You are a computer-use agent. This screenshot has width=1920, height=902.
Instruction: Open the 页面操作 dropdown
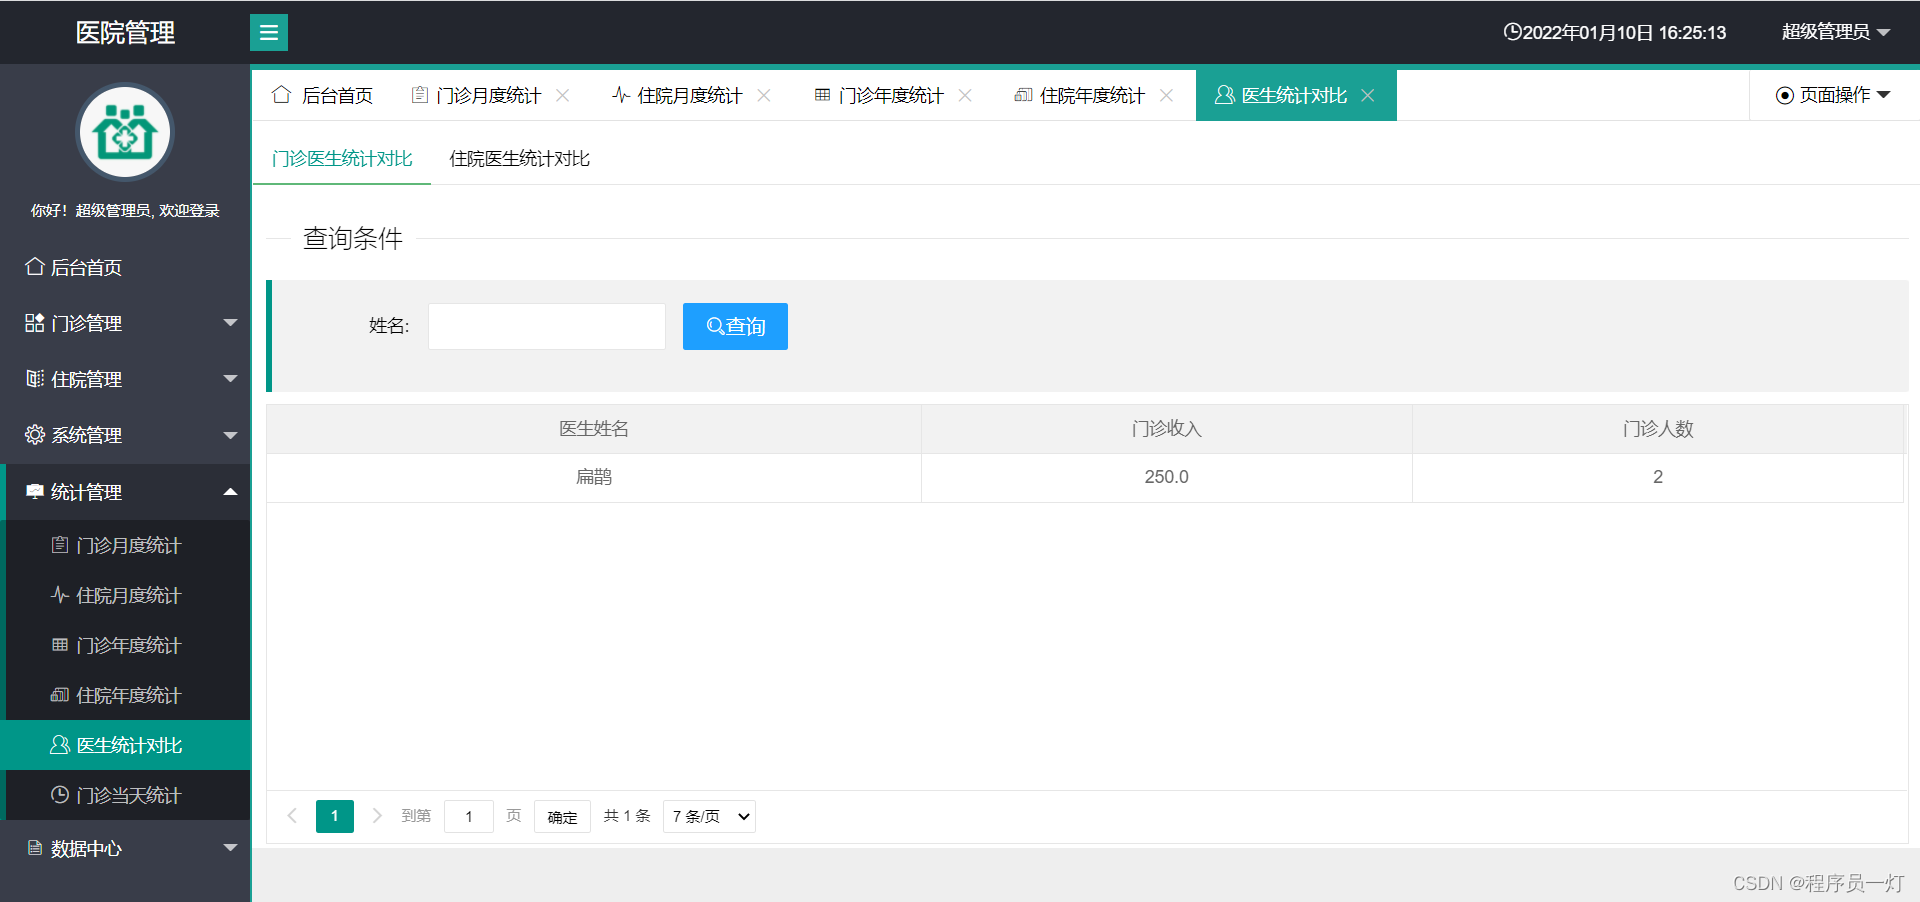pos(1833,95)
